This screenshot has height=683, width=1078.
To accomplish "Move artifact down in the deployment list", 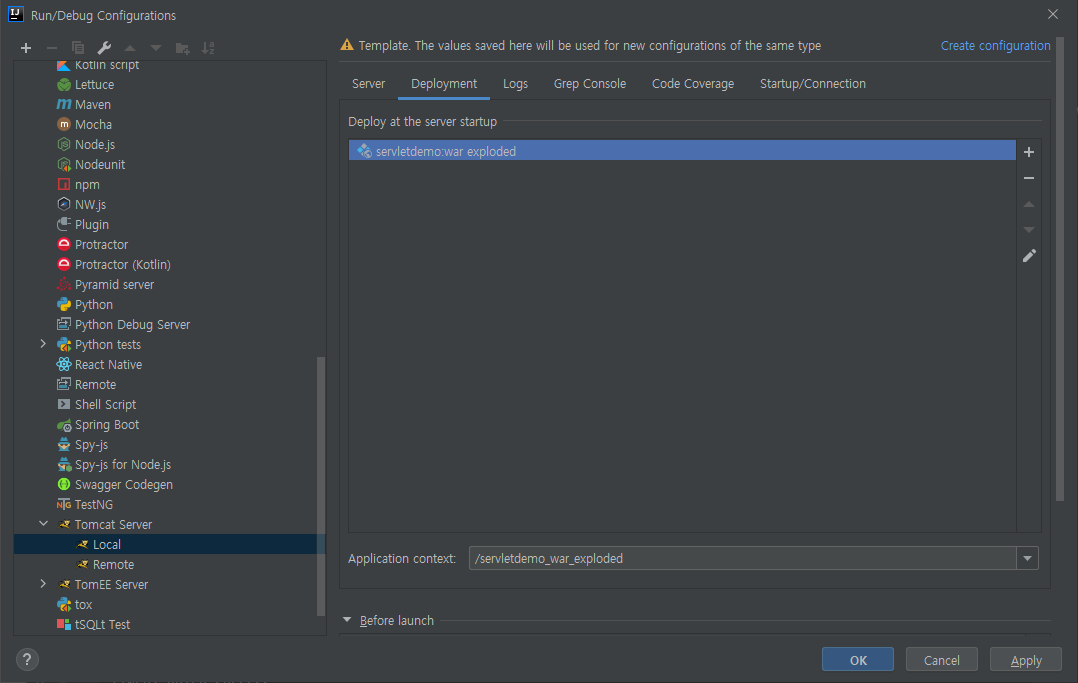I will click(1028, 230).
